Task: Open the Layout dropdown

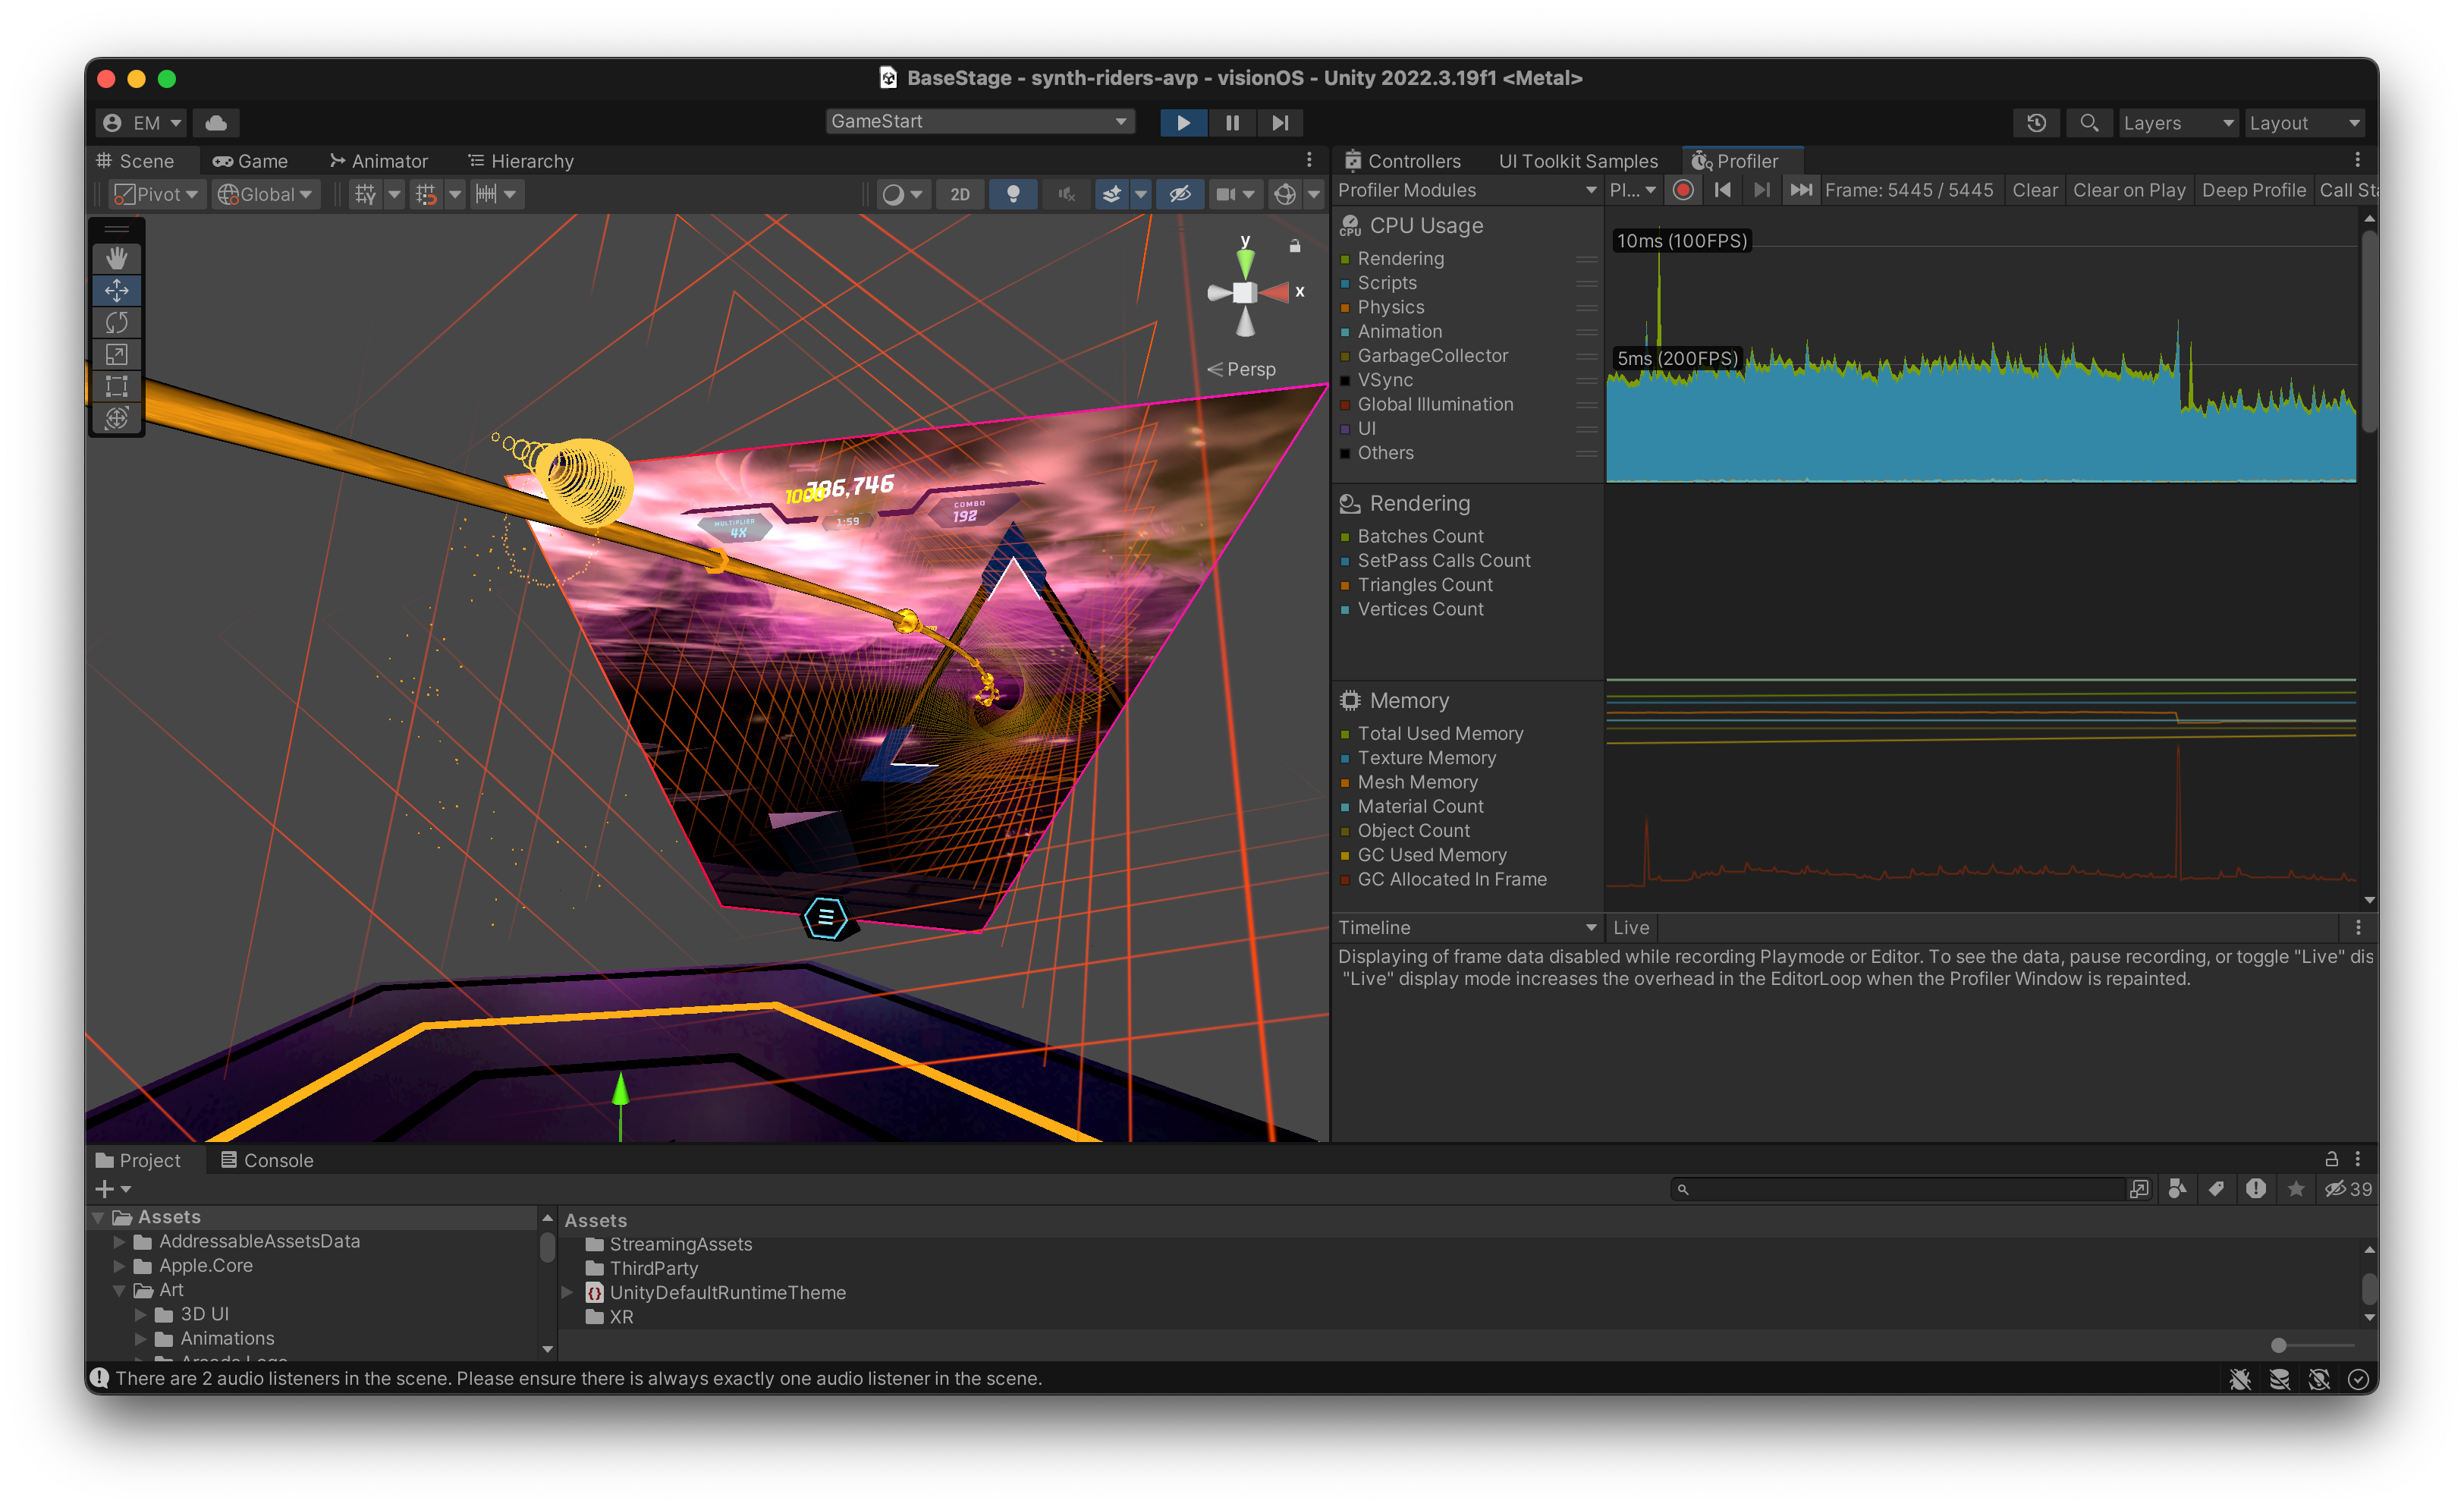Action: click(x=2305, y=122)
